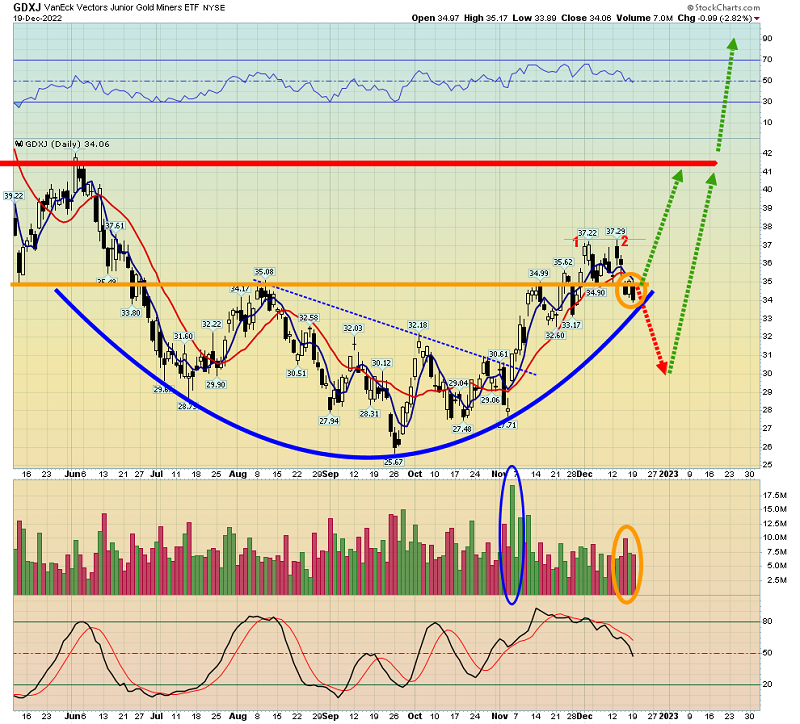Click the 37.61 price label
The height and width of the screenshot is (724, 800).
pyautogui.click(x=115, y=226)
